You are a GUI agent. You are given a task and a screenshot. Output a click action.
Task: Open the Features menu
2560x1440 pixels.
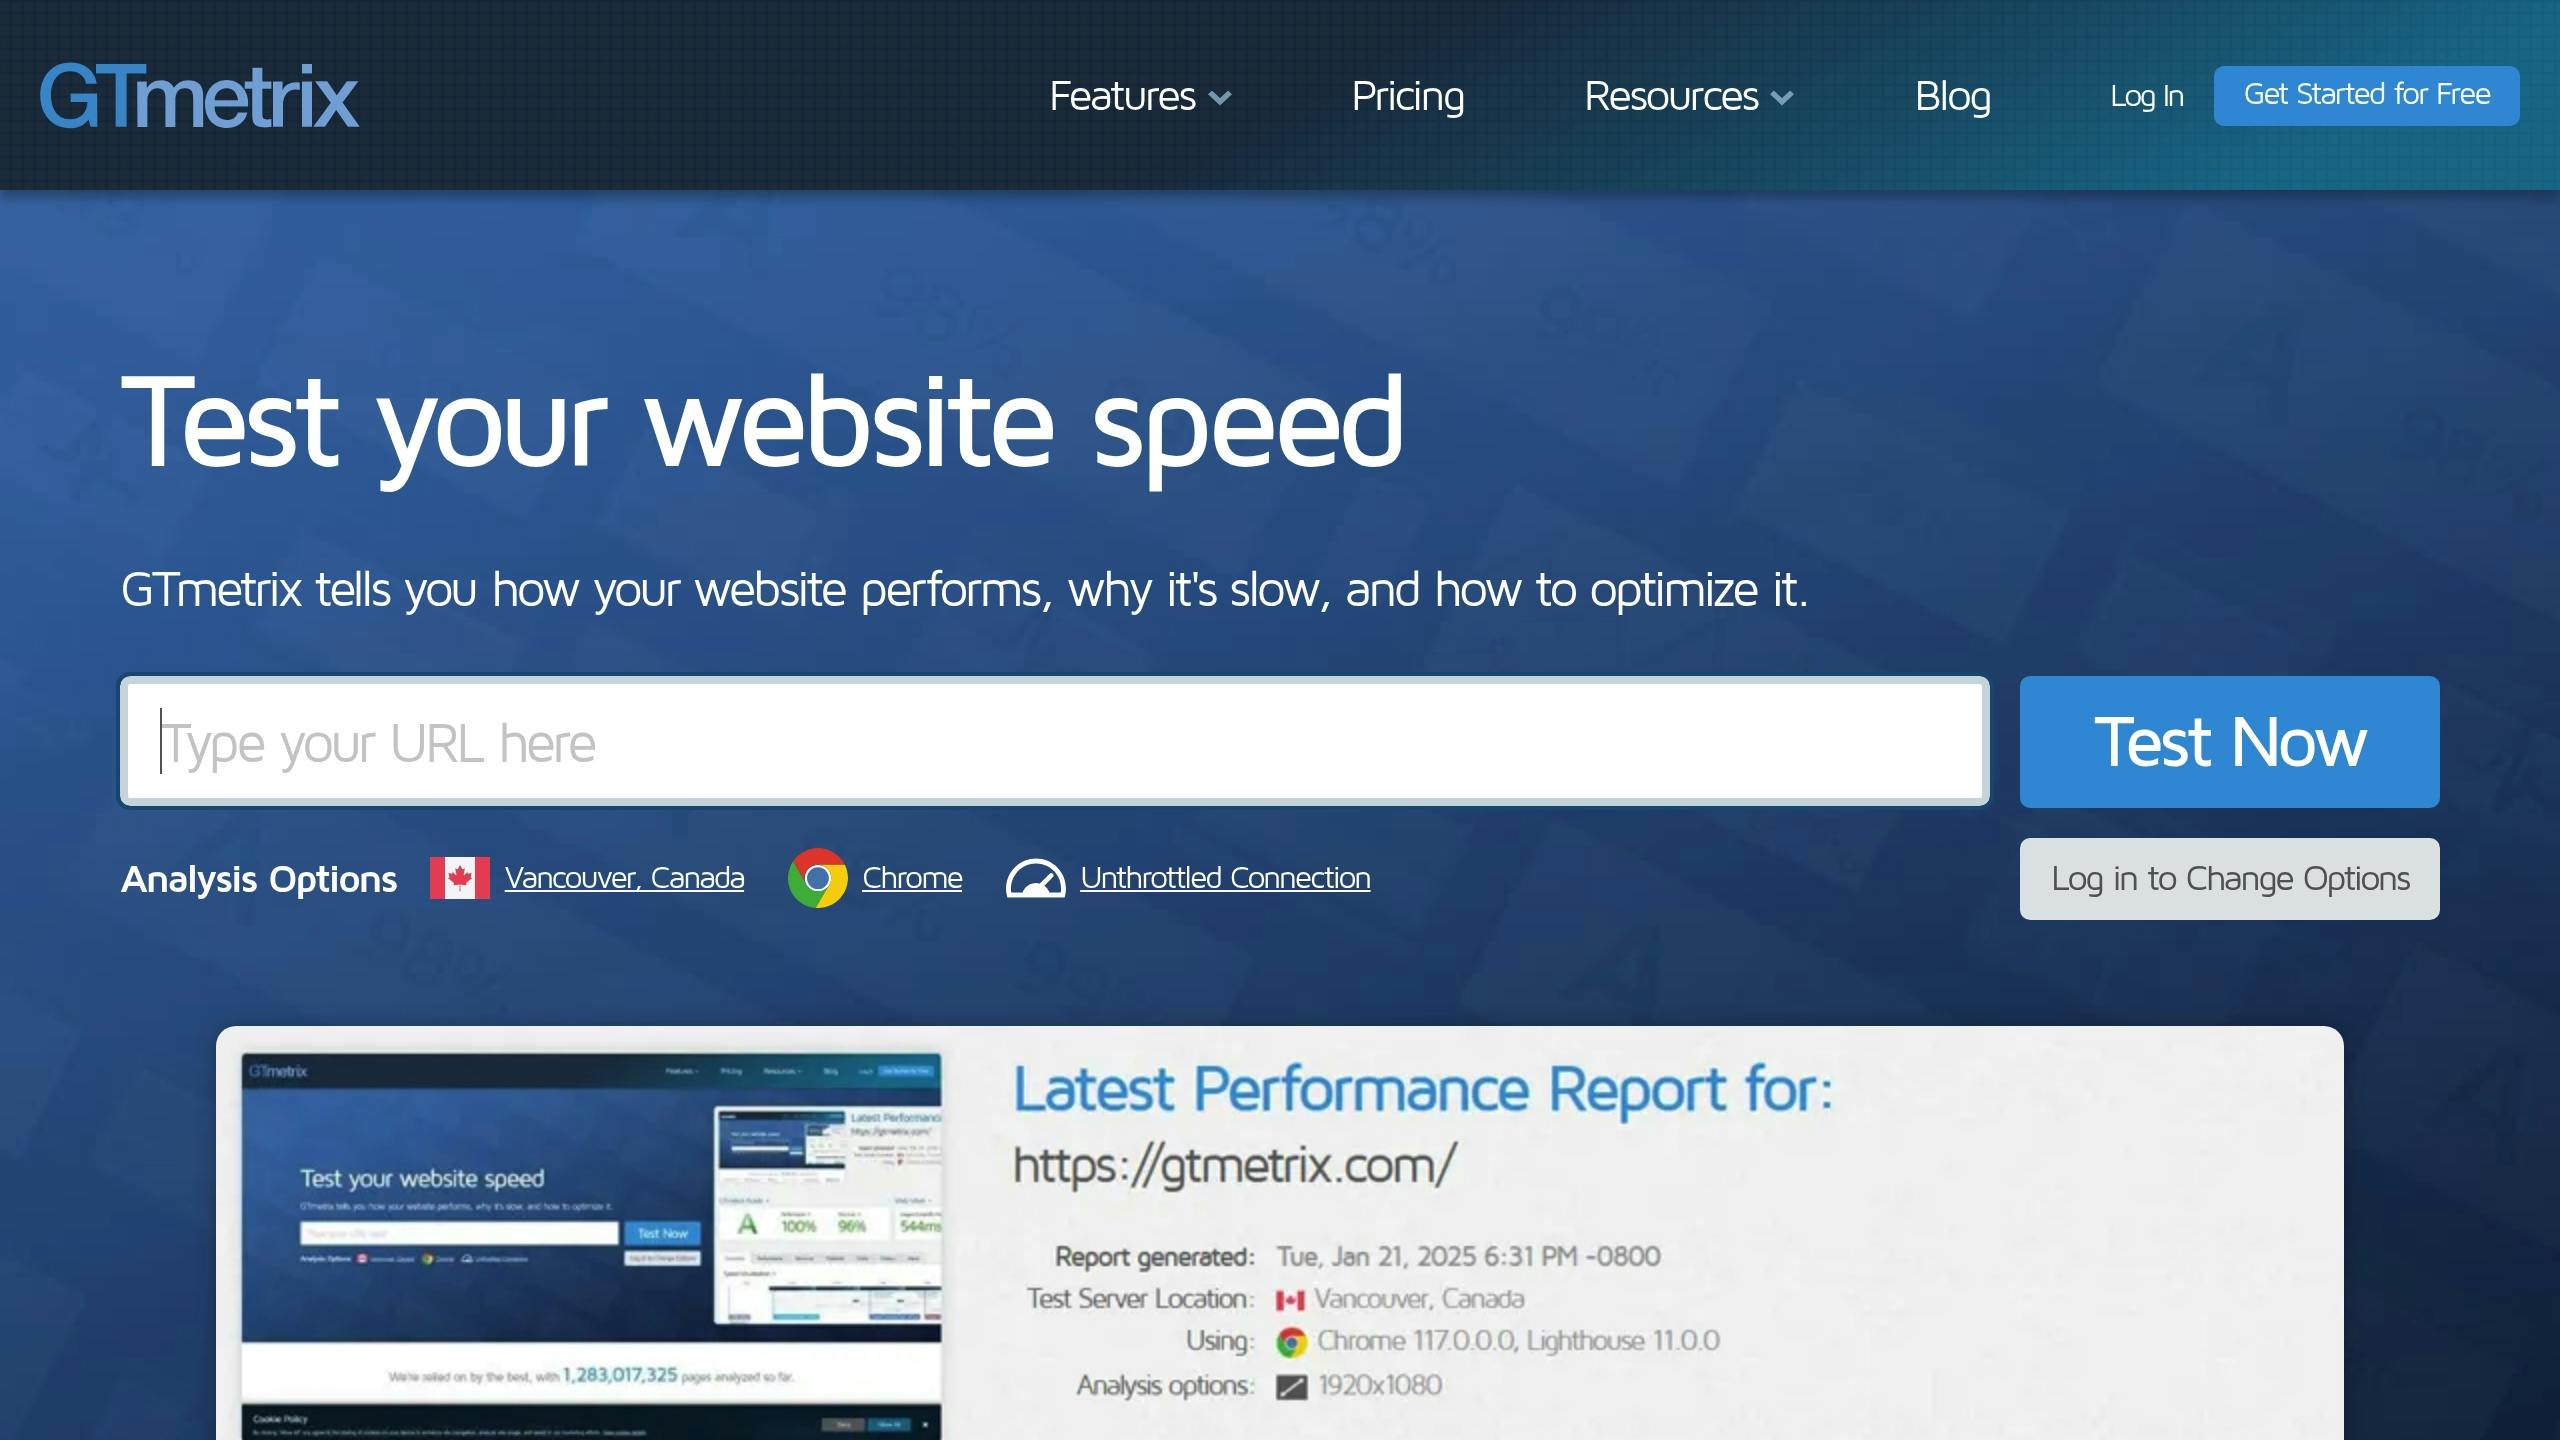(x=1122, y=96)
